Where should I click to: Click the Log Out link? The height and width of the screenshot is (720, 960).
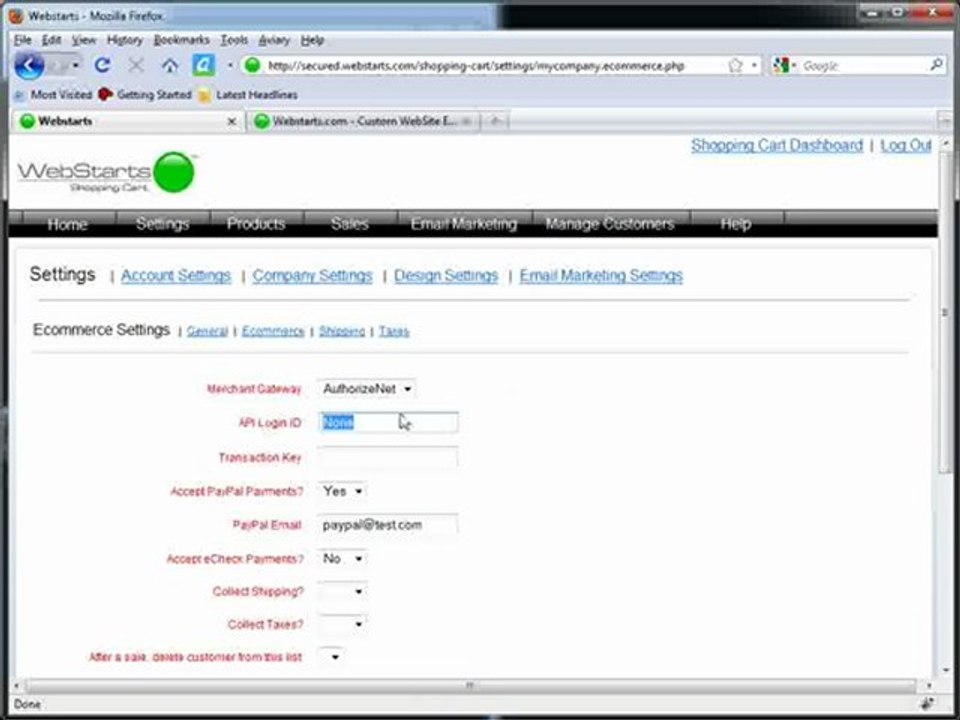point(906,145)
